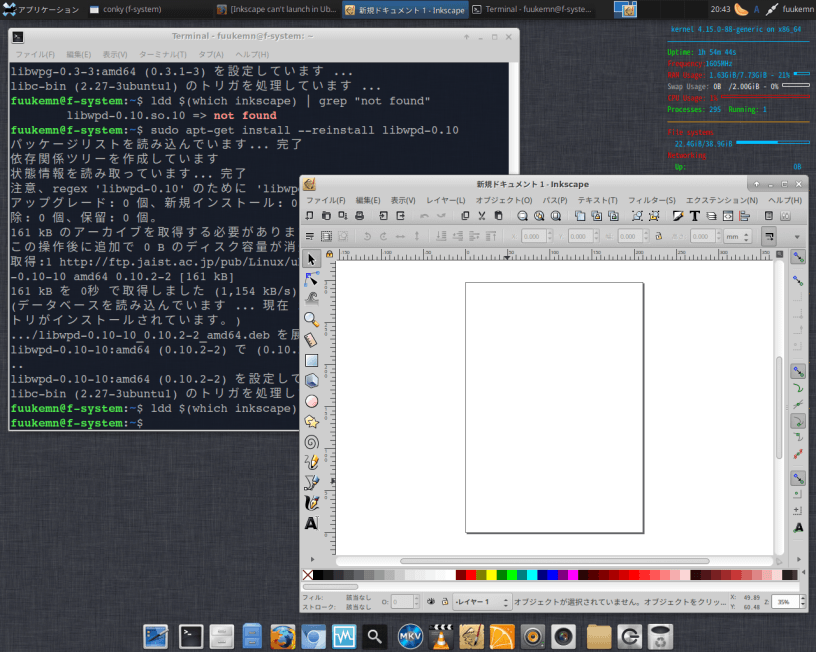The height and width of the screenshot is (652, 816).
Task: Click the Import icon
Action: (x=384, y=215)
